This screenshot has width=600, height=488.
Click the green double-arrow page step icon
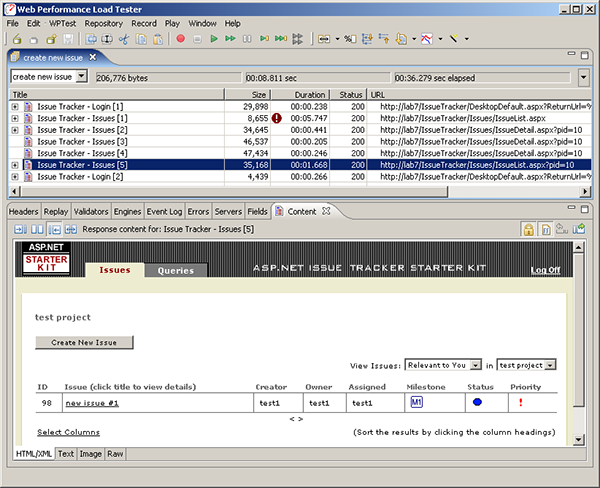tap(281, 39)
